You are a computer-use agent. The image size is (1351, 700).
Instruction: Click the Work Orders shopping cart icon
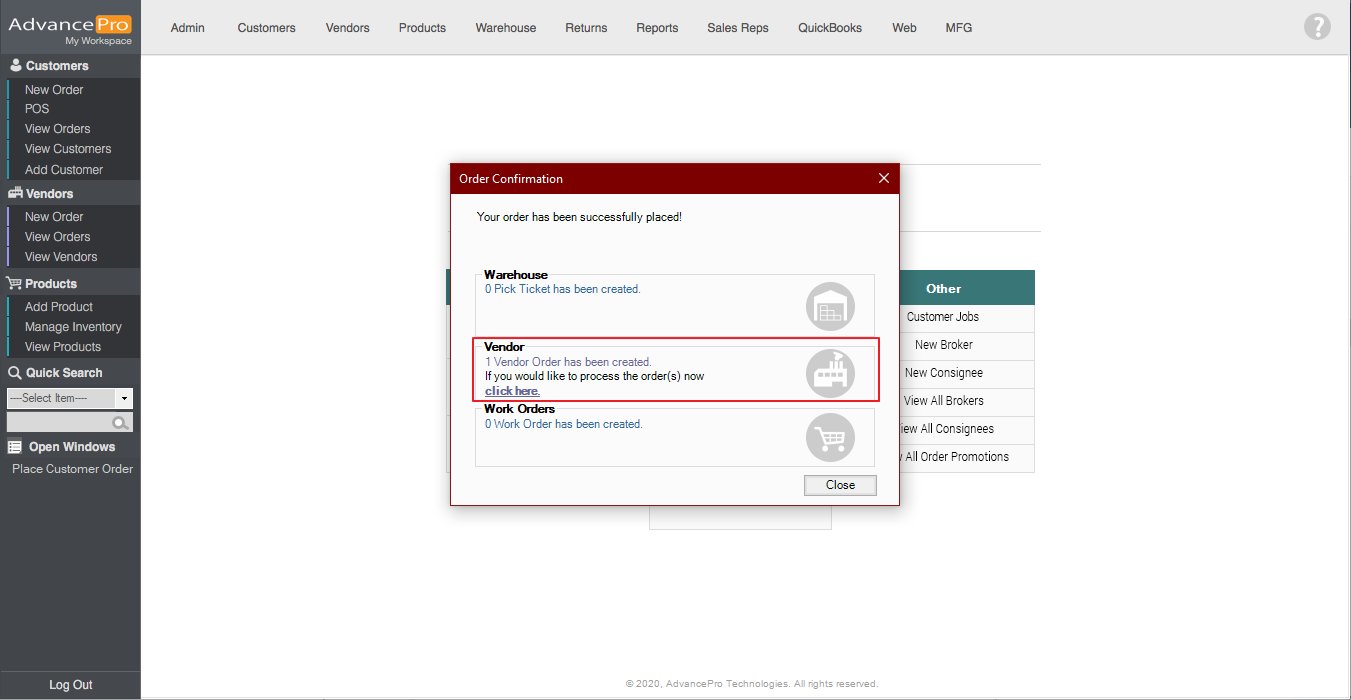point(830,438)
